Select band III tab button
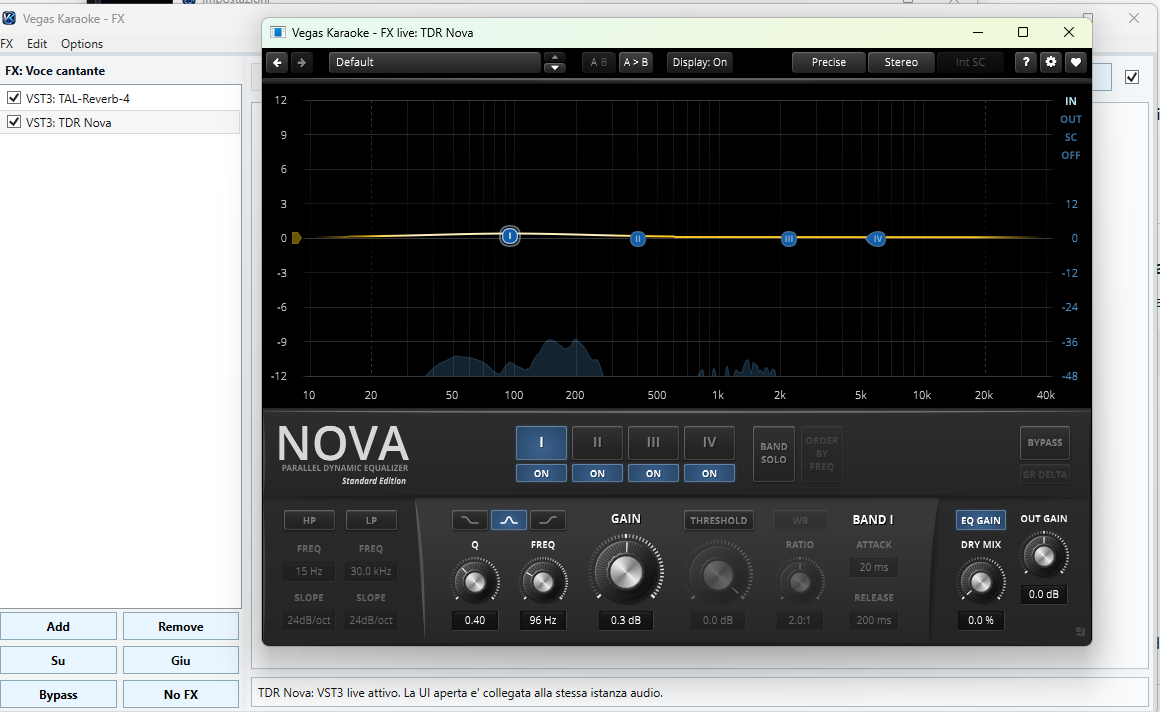The image size is (1160, 712). coord(653,443)
